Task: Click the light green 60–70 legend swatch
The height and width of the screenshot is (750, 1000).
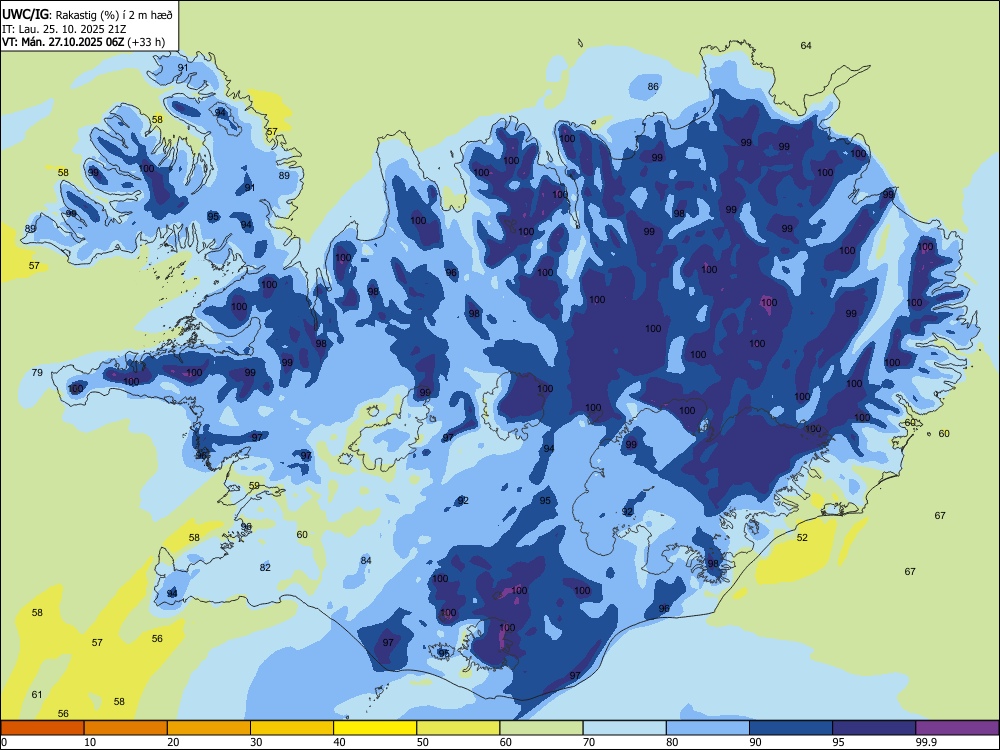Action: (x=541, y=728)
